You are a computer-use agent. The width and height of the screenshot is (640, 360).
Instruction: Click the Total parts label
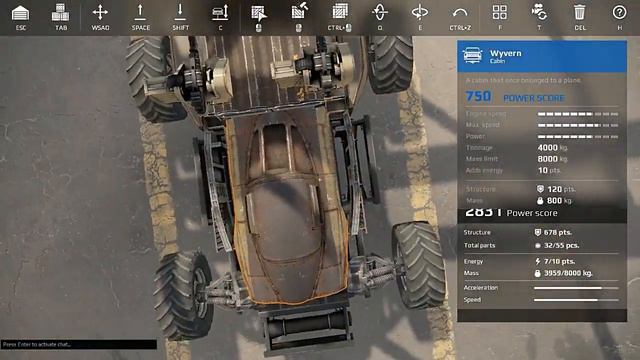coord(479,245)
